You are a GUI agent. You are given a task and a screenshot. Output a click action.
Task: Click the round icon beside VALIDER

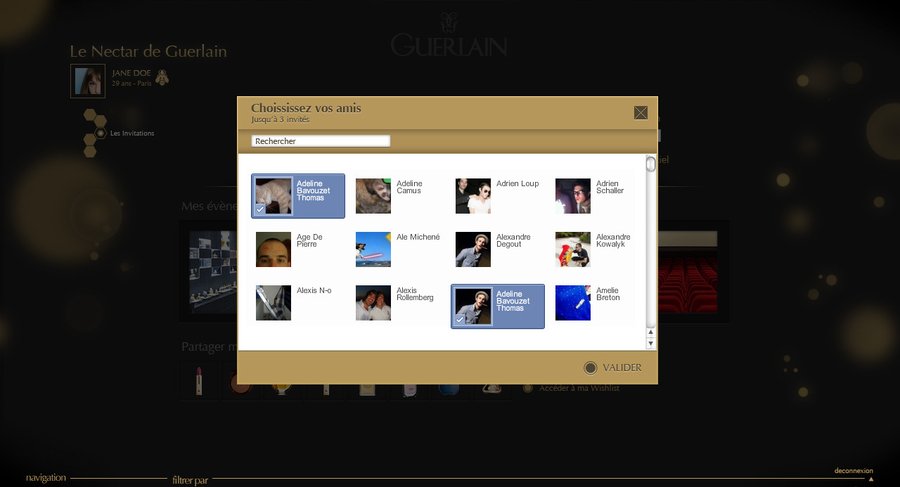coord(590,367)
